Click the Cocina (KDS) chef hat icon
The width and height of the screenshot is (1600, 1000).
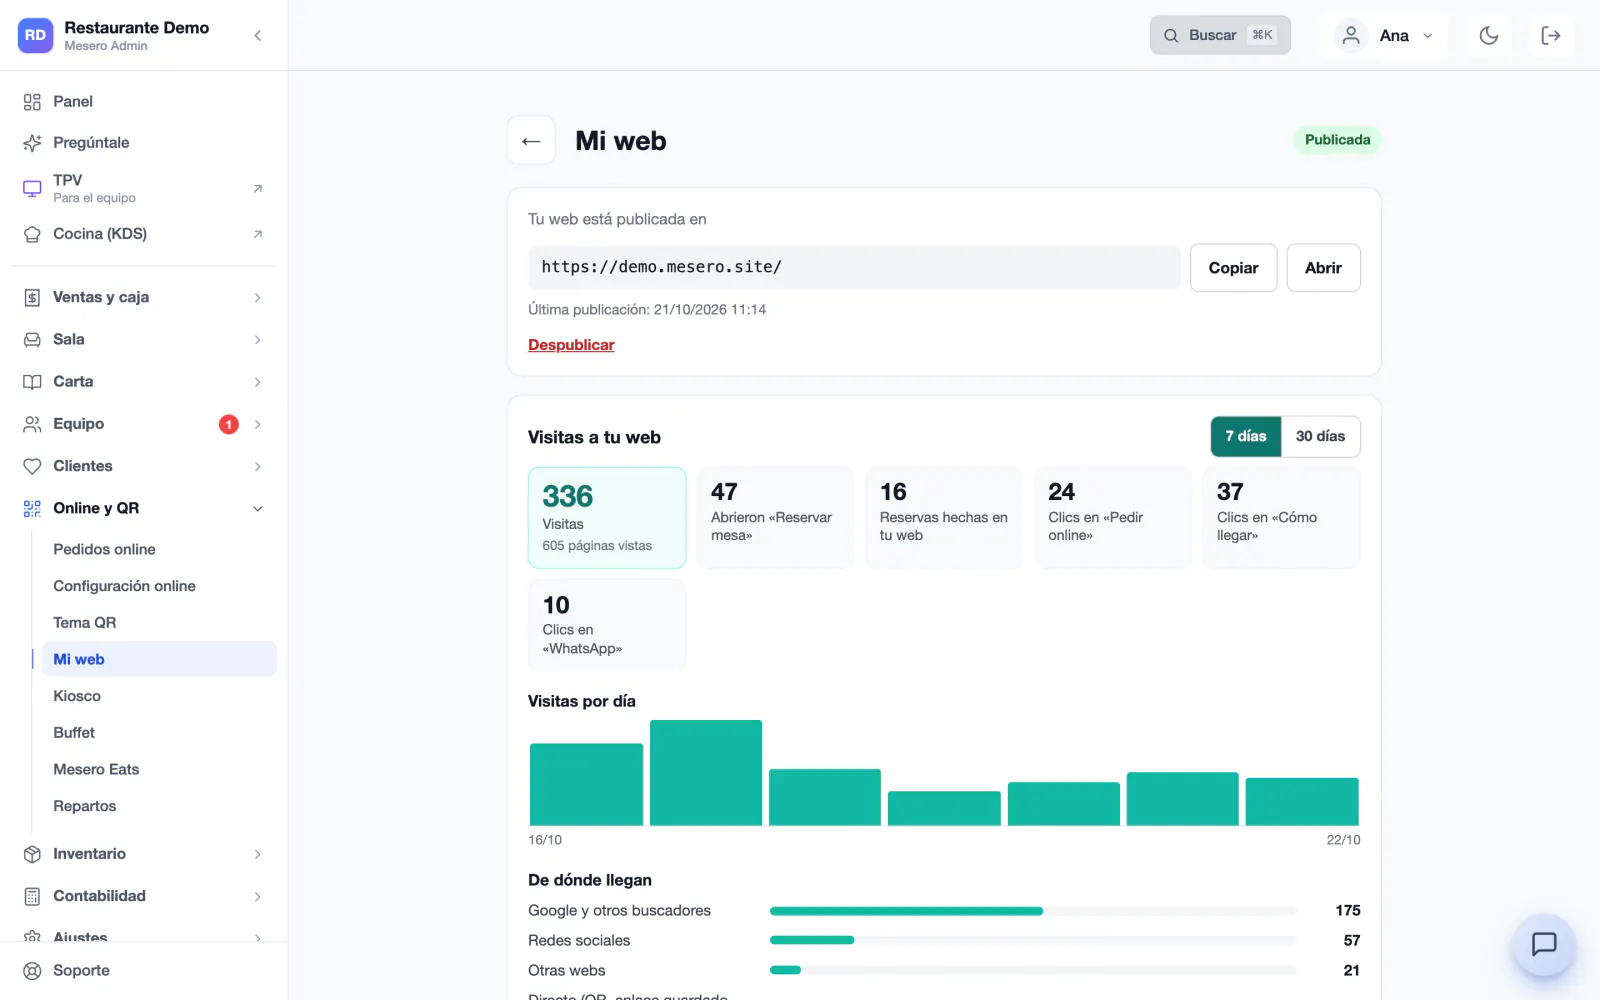tap(32, 234)
